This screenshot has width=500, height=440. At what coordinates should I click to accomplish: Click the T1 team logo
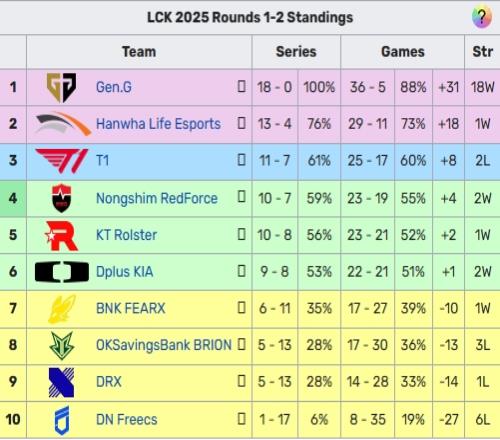[62, 161]
